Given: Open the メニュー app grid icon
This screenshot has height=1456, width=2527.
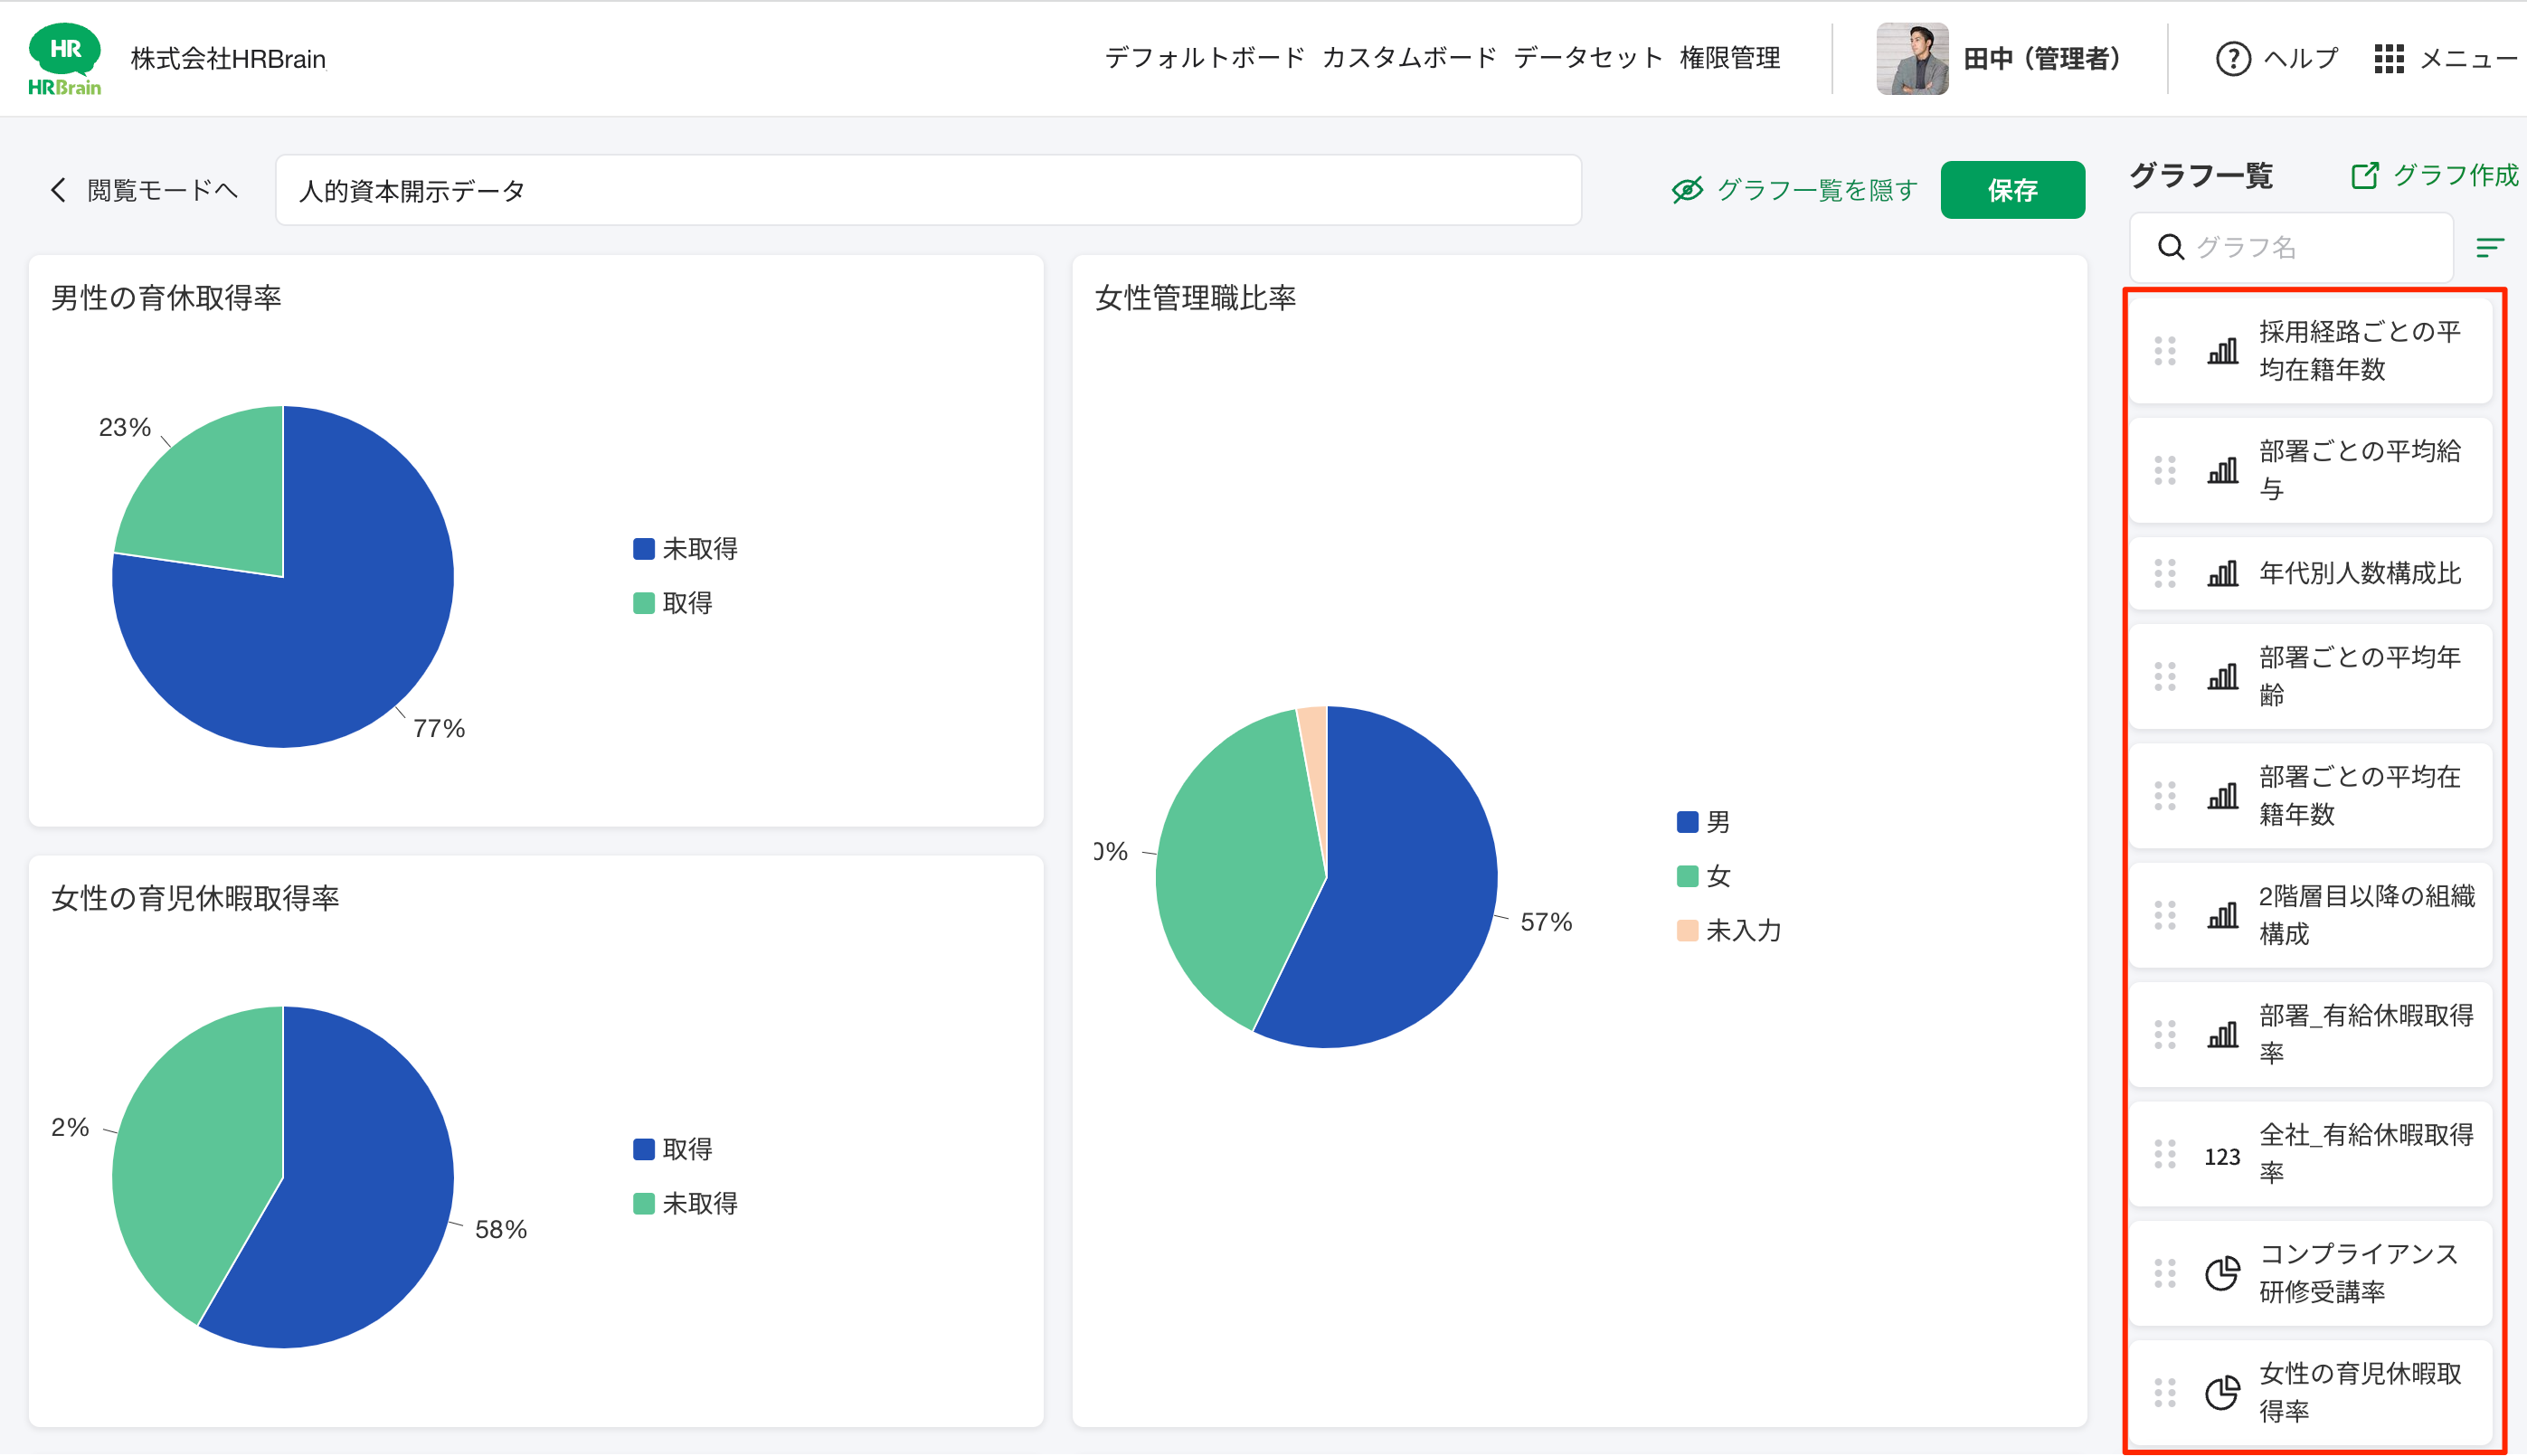Looking at the screenshot, I should (x=2392, y=58).
